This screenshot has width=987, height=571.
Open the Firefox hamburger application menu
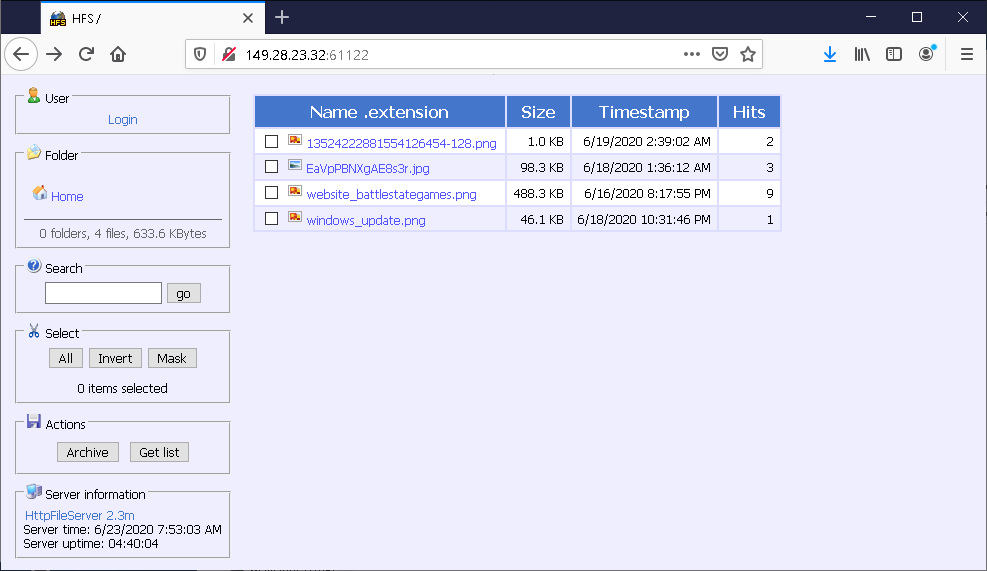(x=966, y=55)
